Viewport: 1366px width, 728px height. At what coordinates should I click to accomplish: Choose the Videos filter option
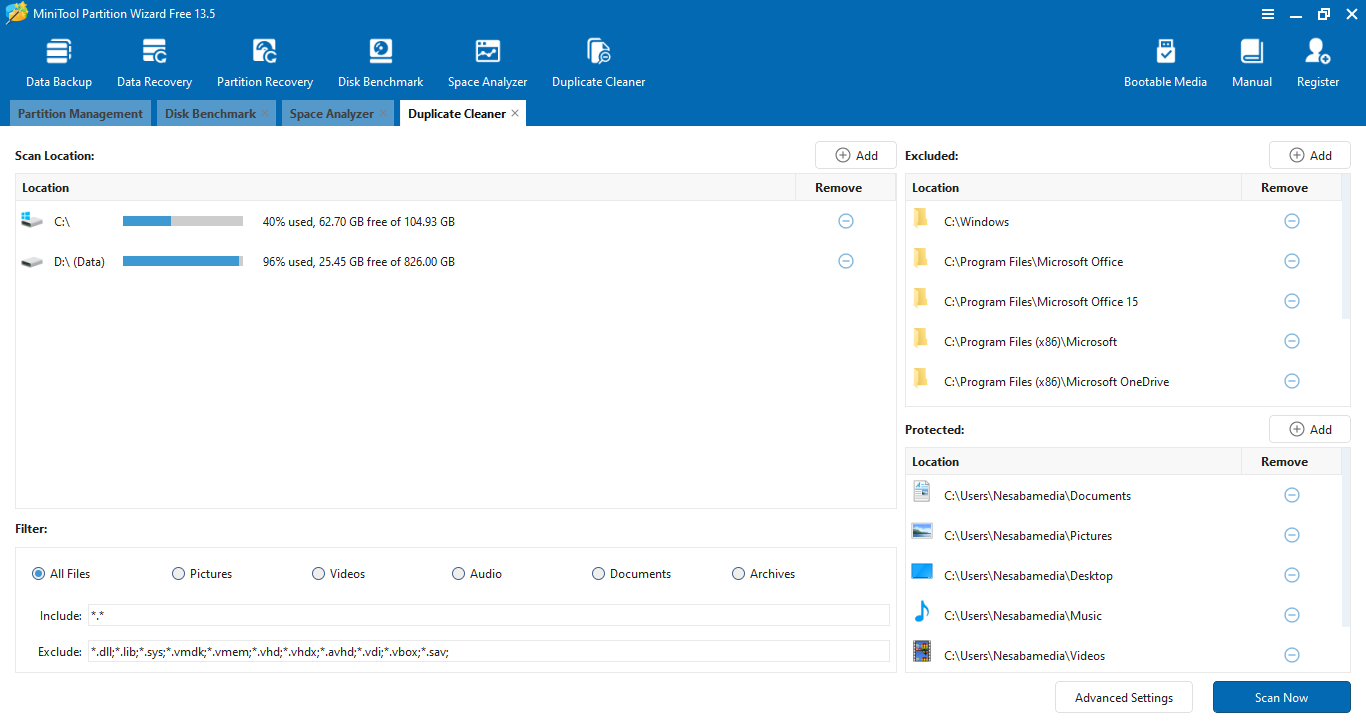pyautogui.click(x=319, y=574)
